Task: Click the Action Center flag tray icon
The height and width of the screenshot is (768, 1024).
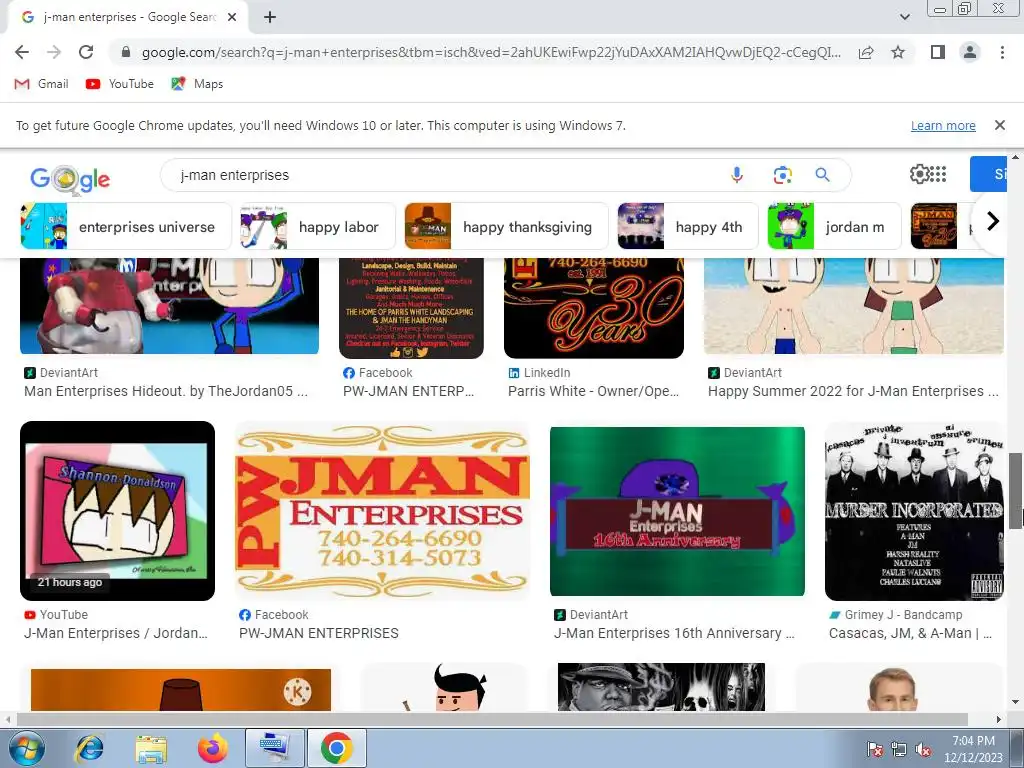Action: (x=875, y=750)
